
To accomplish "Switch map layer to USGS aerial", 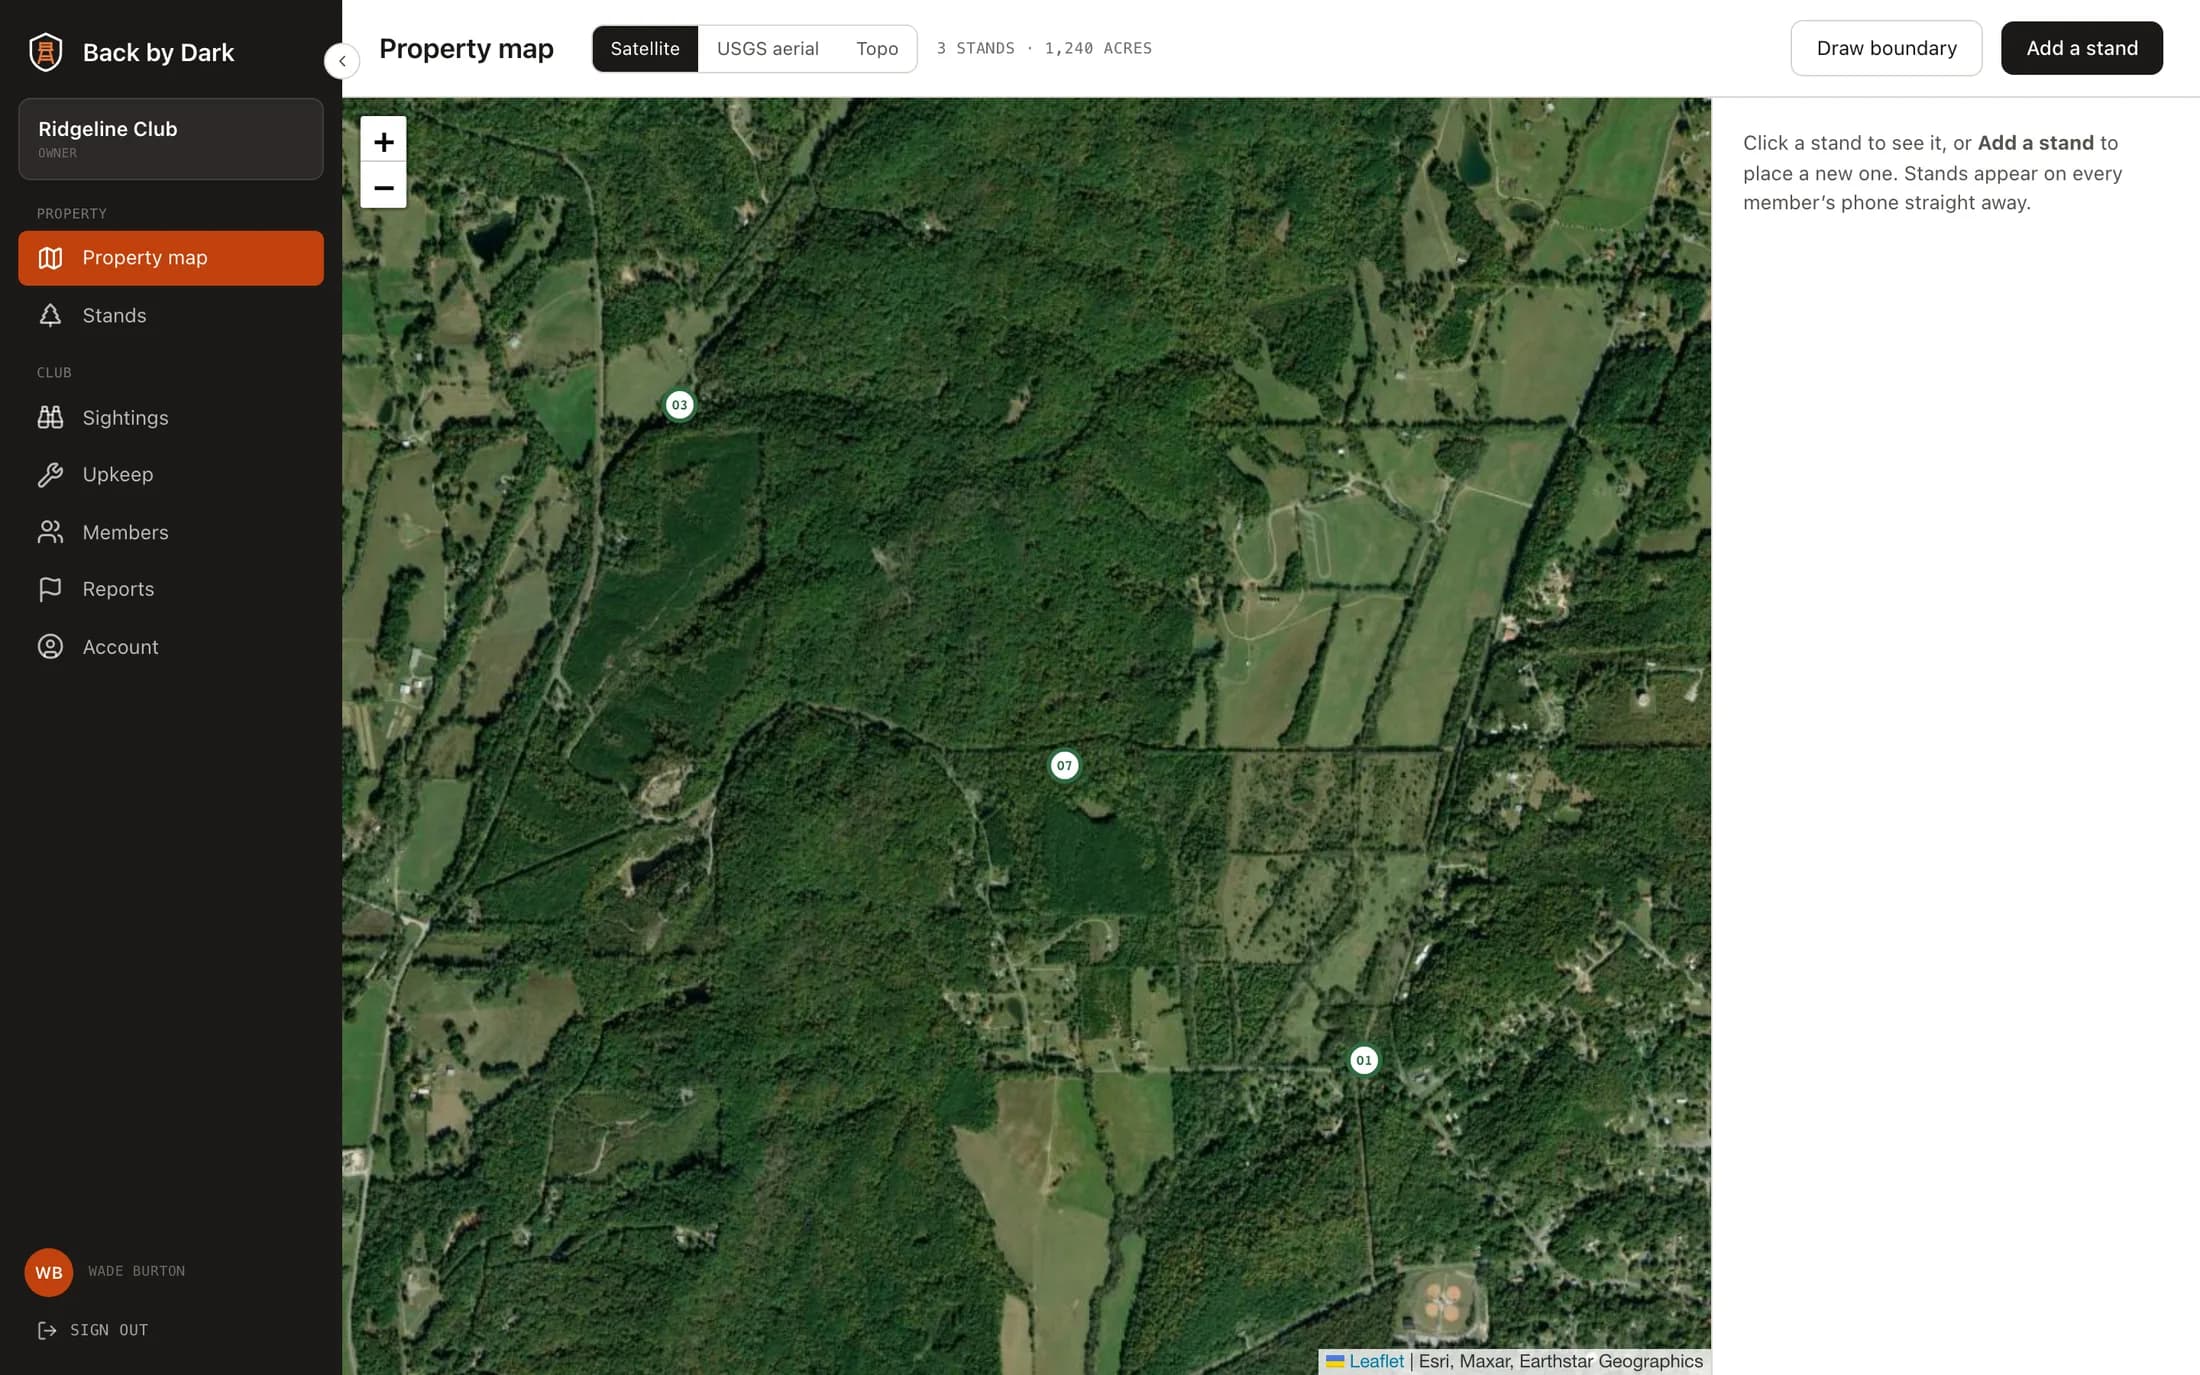I will coord(767,49).
